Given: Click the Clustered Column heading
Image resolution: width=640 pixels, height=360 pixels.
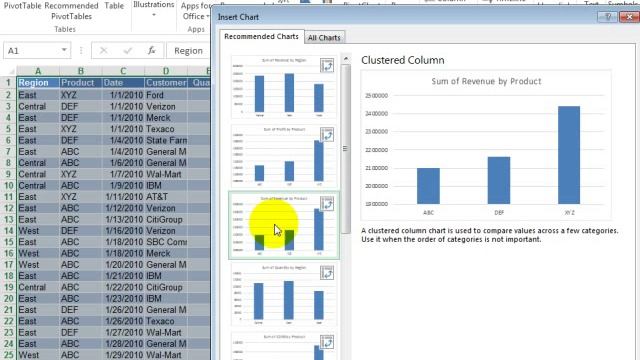Looking at the screenshot, I should pyautogui.click(x=402, y=60).
